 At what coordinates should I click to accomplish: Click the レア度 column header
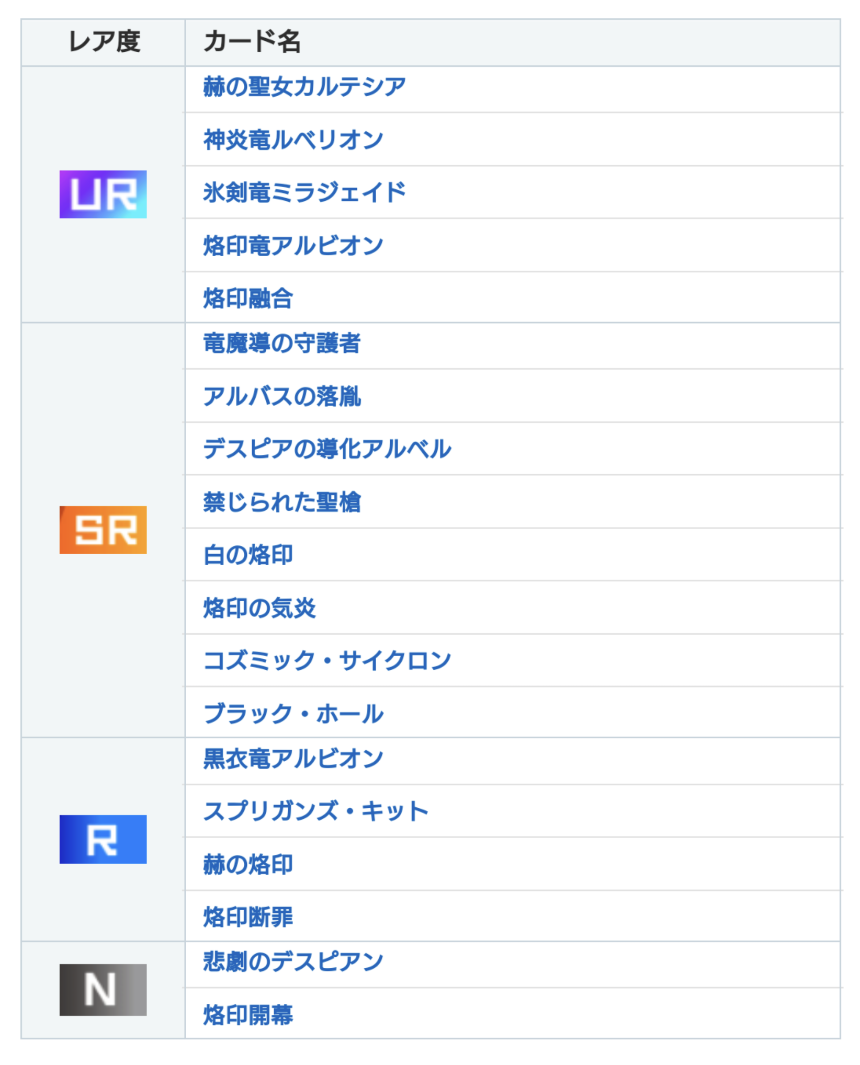coord(103,42)
